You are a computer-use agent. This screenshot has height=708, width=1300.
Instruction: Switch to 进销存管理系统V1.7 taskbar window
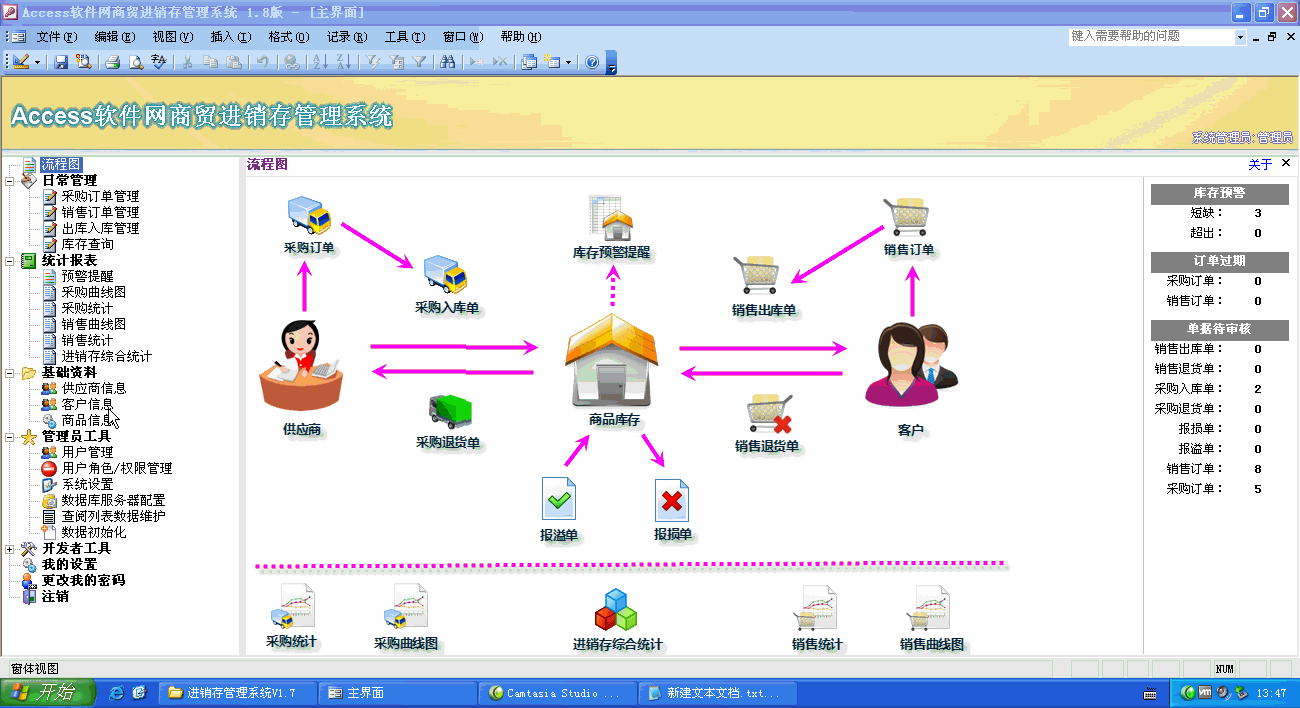pyautogui.click(x=239, y=692)
